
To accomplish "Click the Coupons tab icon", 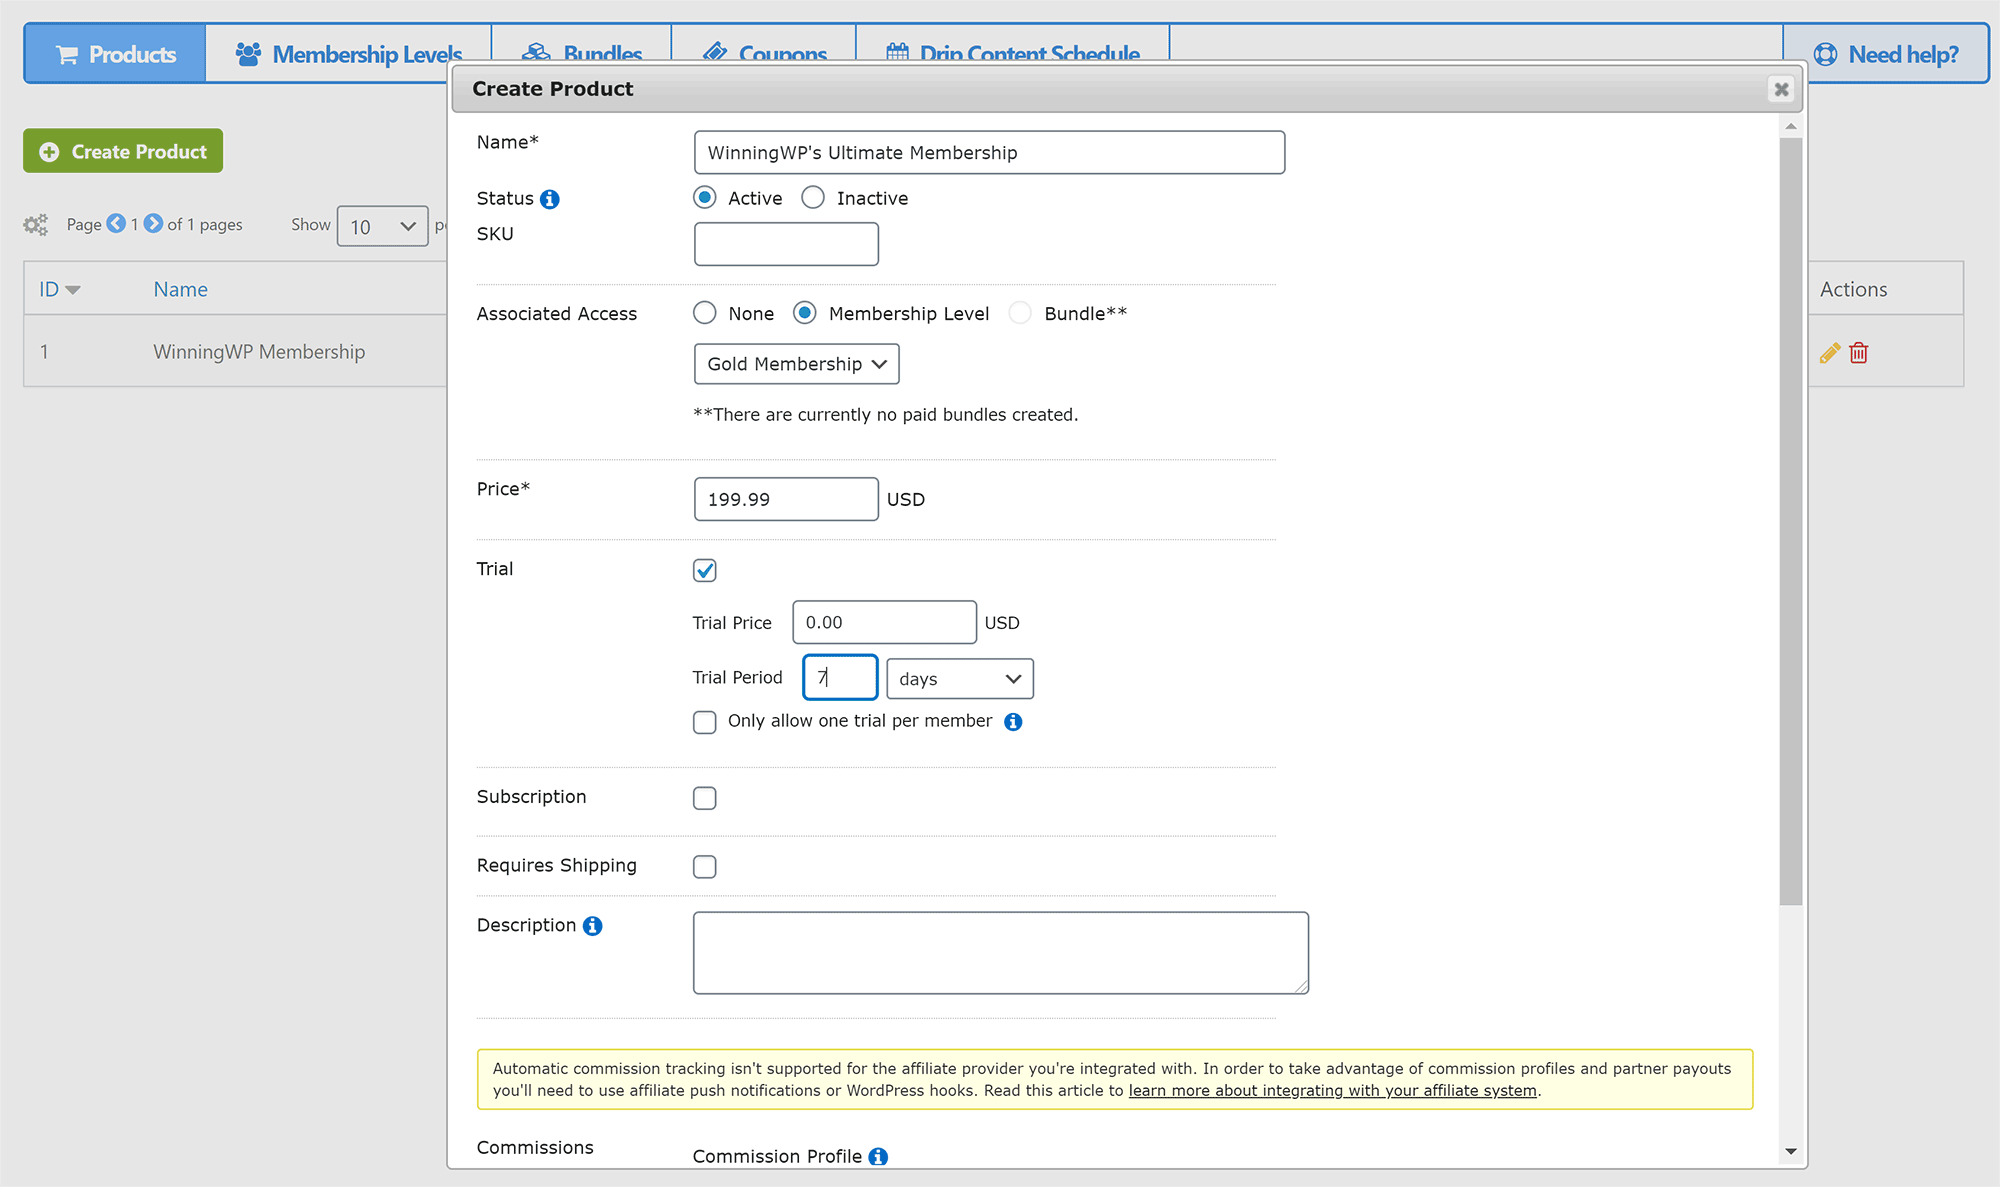I will point(709,52).
